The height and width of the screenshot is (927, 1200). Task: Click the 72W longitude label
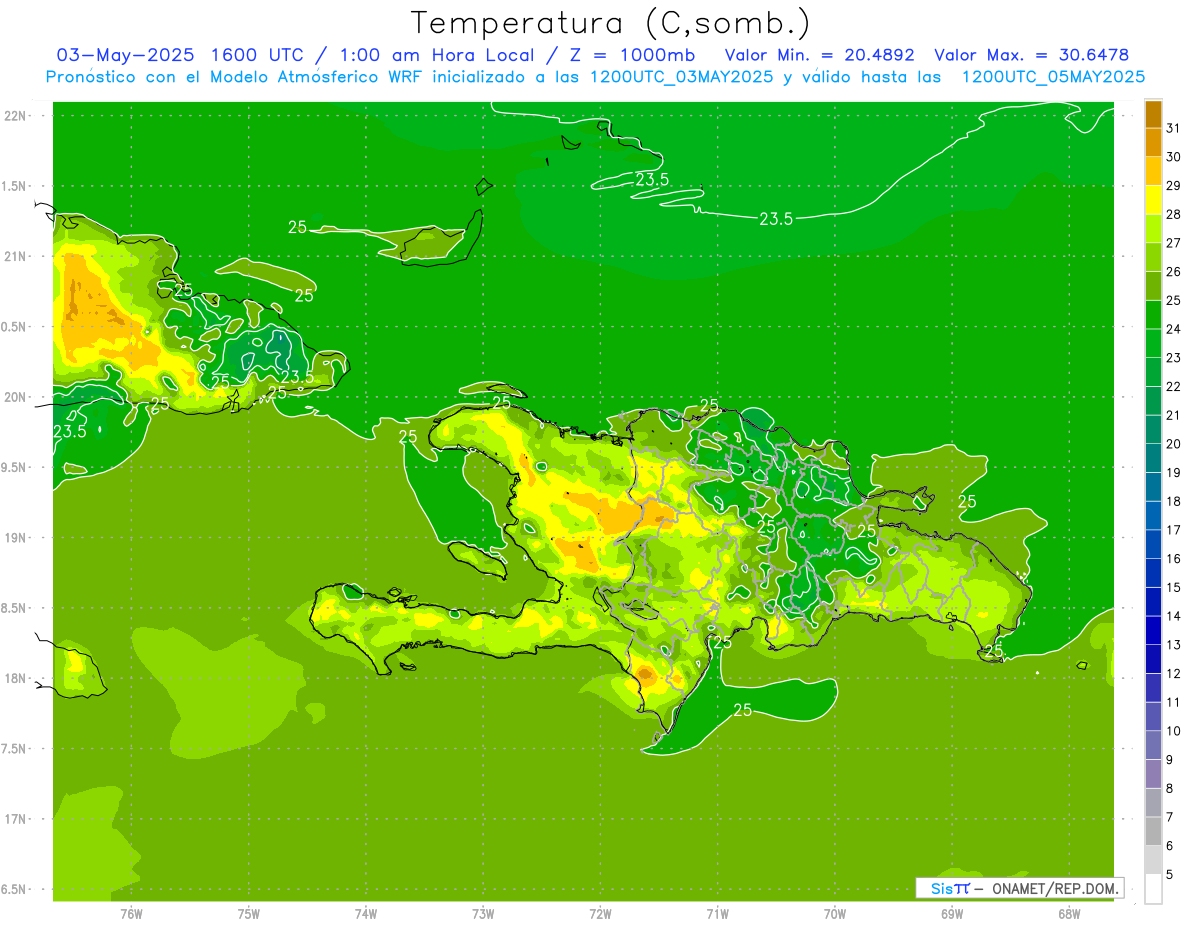[x=600, y=913]
